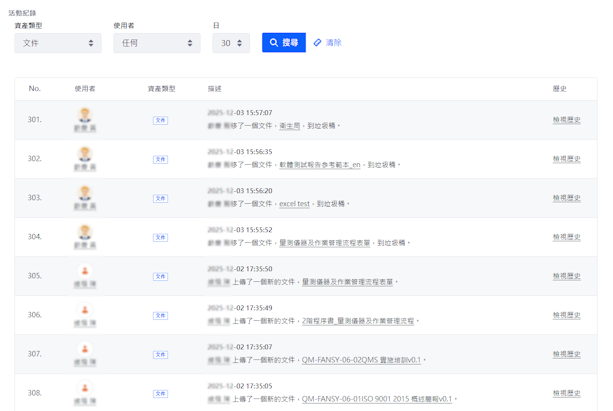The image size is (613, 411).
Task: Click 檢視歷史 for row 302
Action: click(x=566, y=159)
